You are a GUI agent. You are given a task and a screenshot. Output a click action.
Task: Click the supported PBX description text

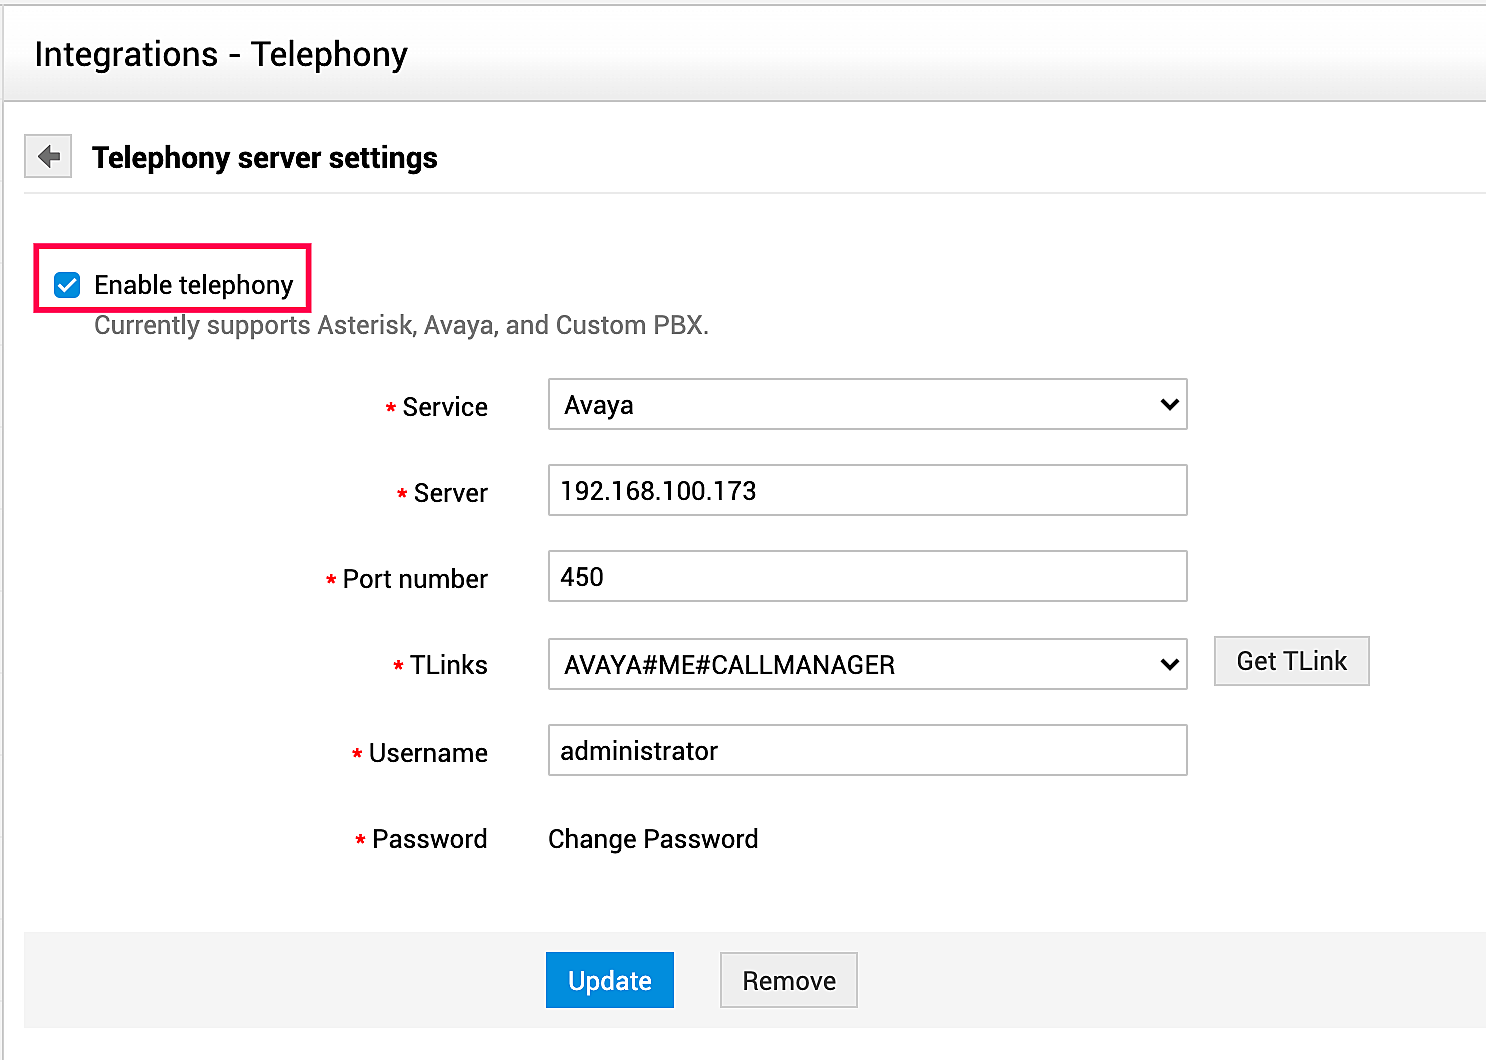(401, 326)
